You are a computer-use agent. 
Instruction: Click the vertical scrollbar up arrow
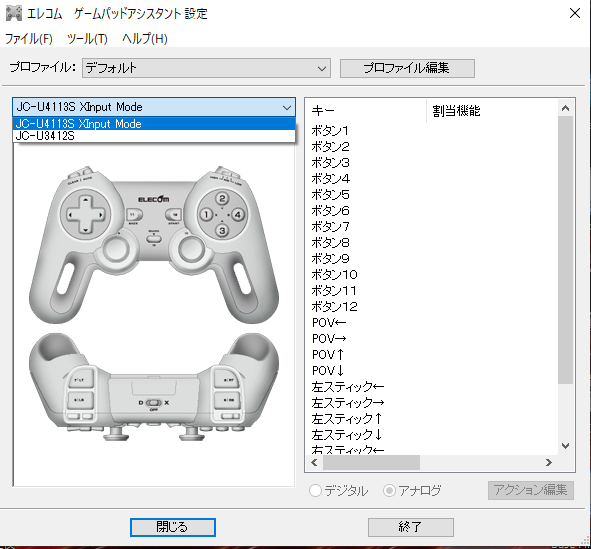pos(565,109)
